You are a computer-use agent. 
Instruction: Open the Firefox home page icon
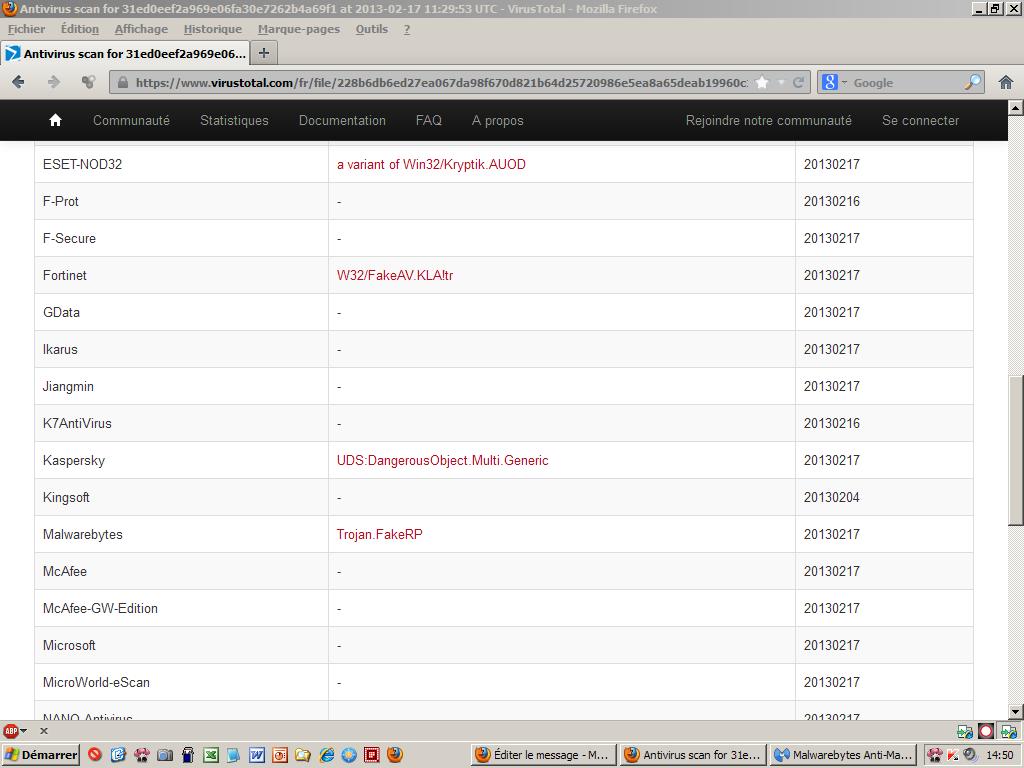click(1006, 82)
